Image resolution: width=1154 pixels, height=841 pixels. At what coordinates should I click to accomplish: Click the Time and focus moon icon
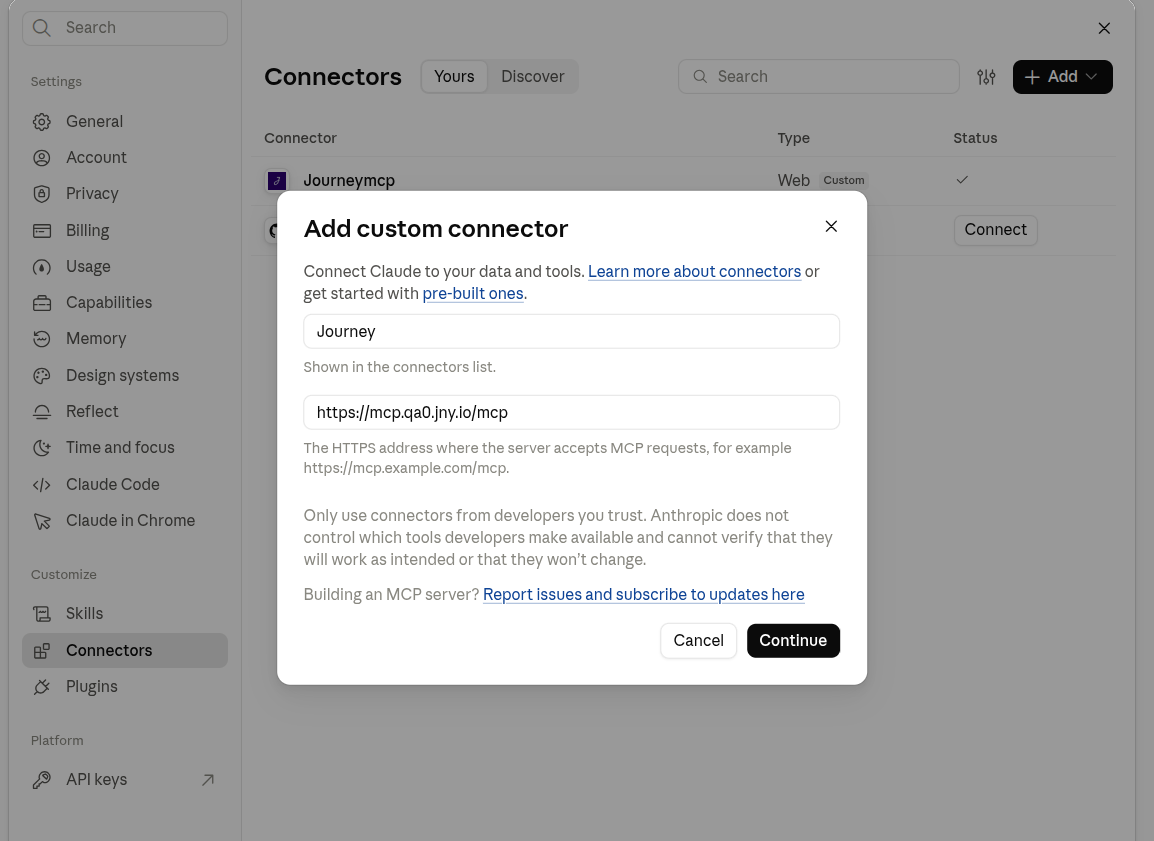point(42,447)
